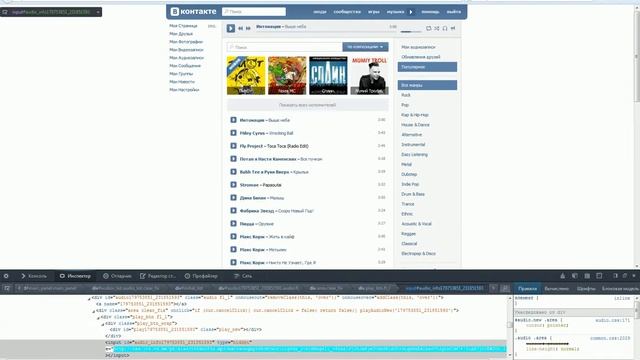Open Мои Фотографии in the left menu
640x360 pixels.
[186, 42]
